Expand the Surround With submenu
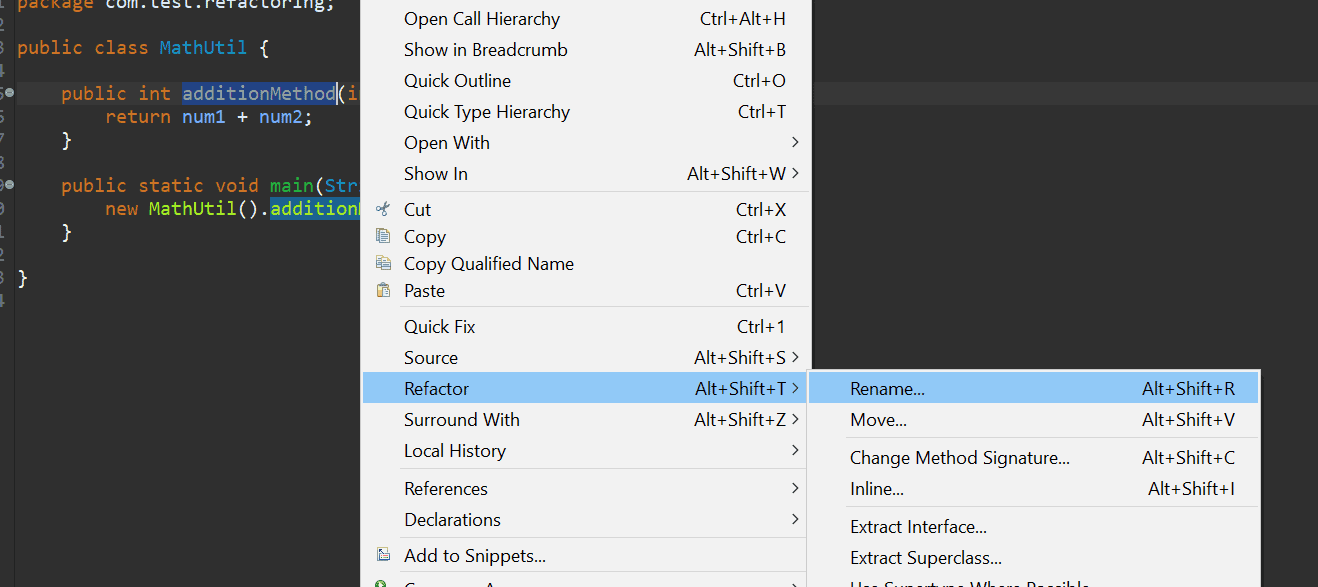Viewport: 1318px width, 587px height. click(585, 420)
